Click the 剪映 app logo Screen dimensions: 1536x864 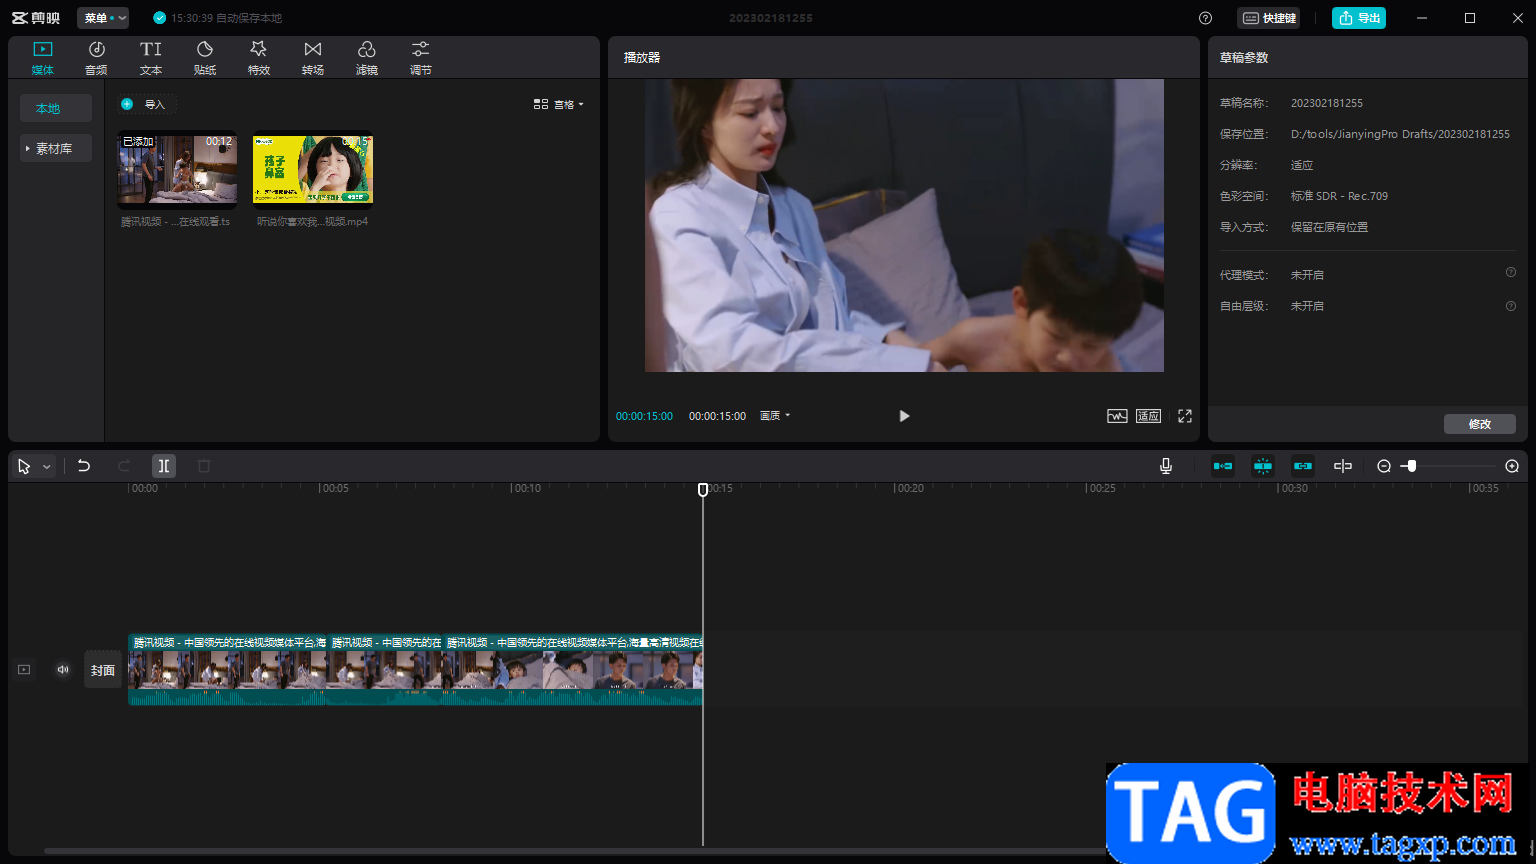[35, 18]
